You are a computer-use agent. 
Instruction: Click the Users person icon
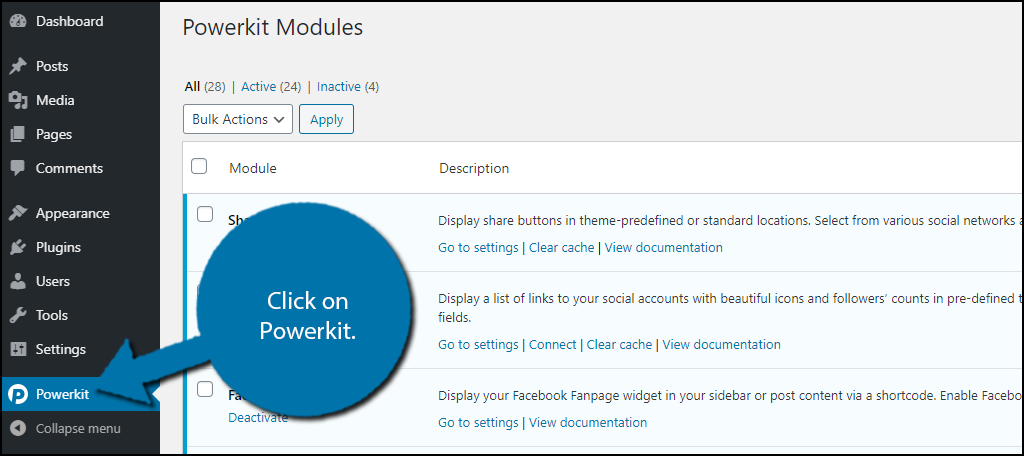point(18,282)
